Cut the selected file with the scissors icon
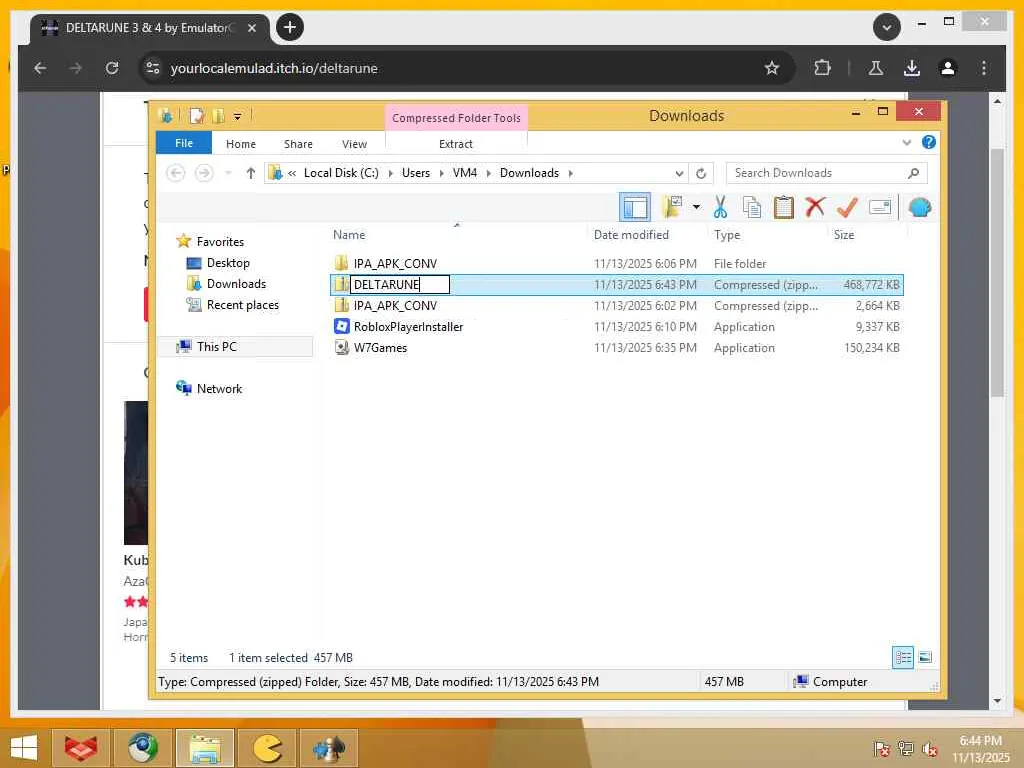 (720, 208)
